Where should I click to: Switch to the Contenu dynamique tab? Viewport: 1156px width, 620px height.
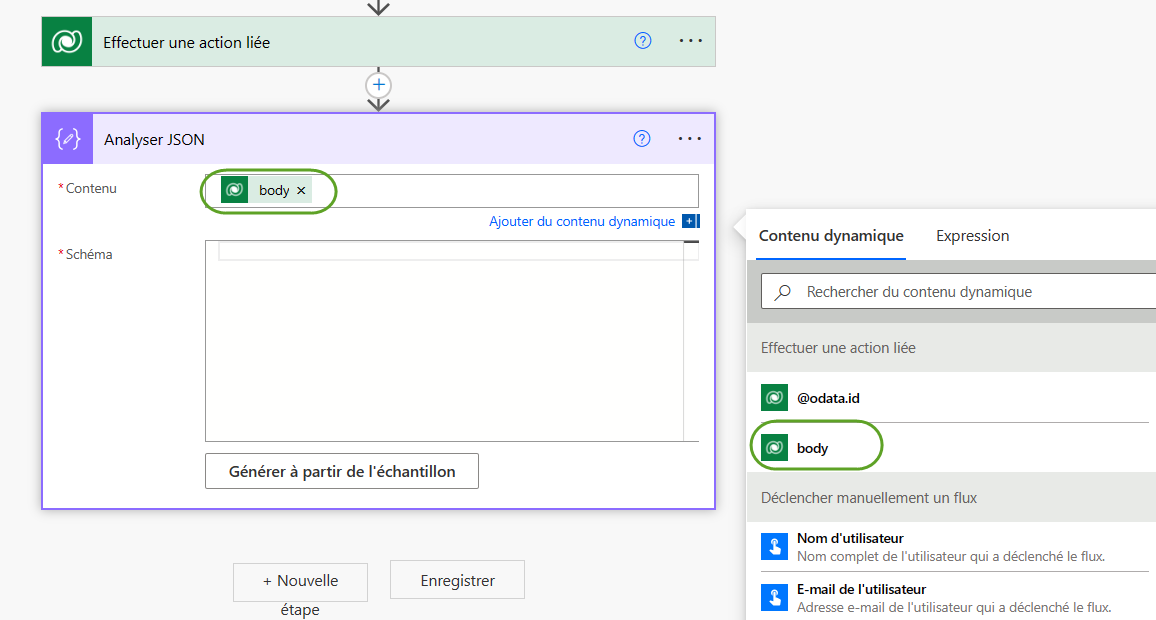(831, 236)
